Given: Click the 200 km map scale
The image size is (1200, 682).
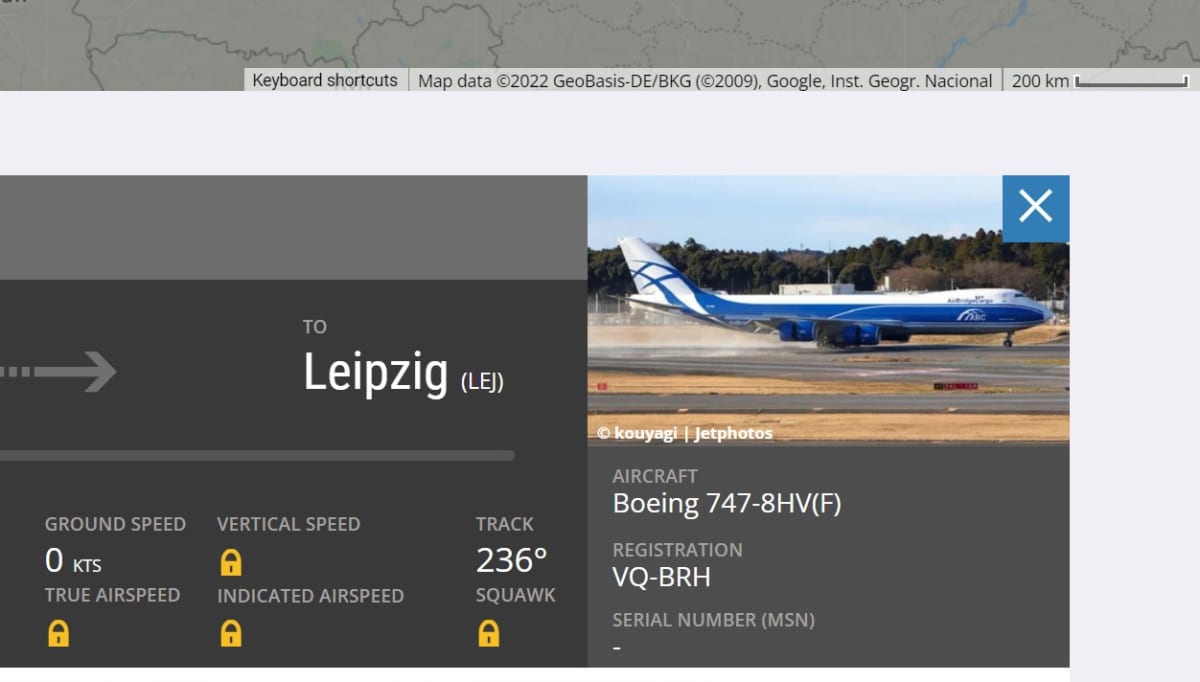Looking at the screenshot, I should click(1099, 81).
